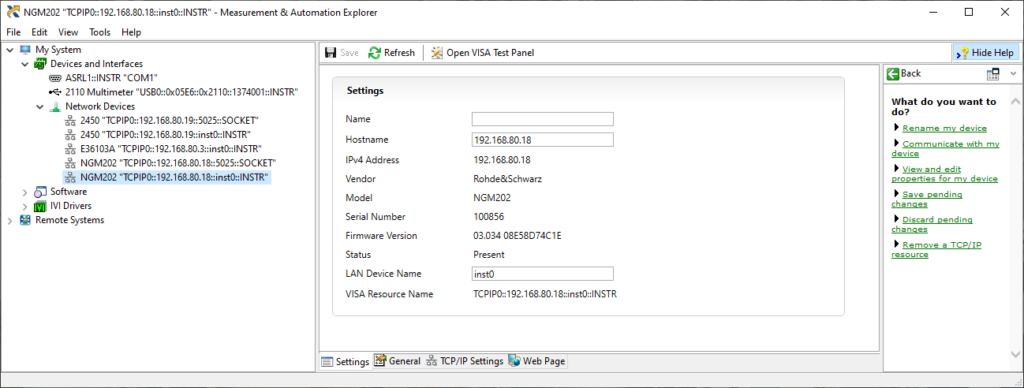Click the 2110 Multimeter USB icon
Screen dimensions: 1024x388
(x=55, y=92)
